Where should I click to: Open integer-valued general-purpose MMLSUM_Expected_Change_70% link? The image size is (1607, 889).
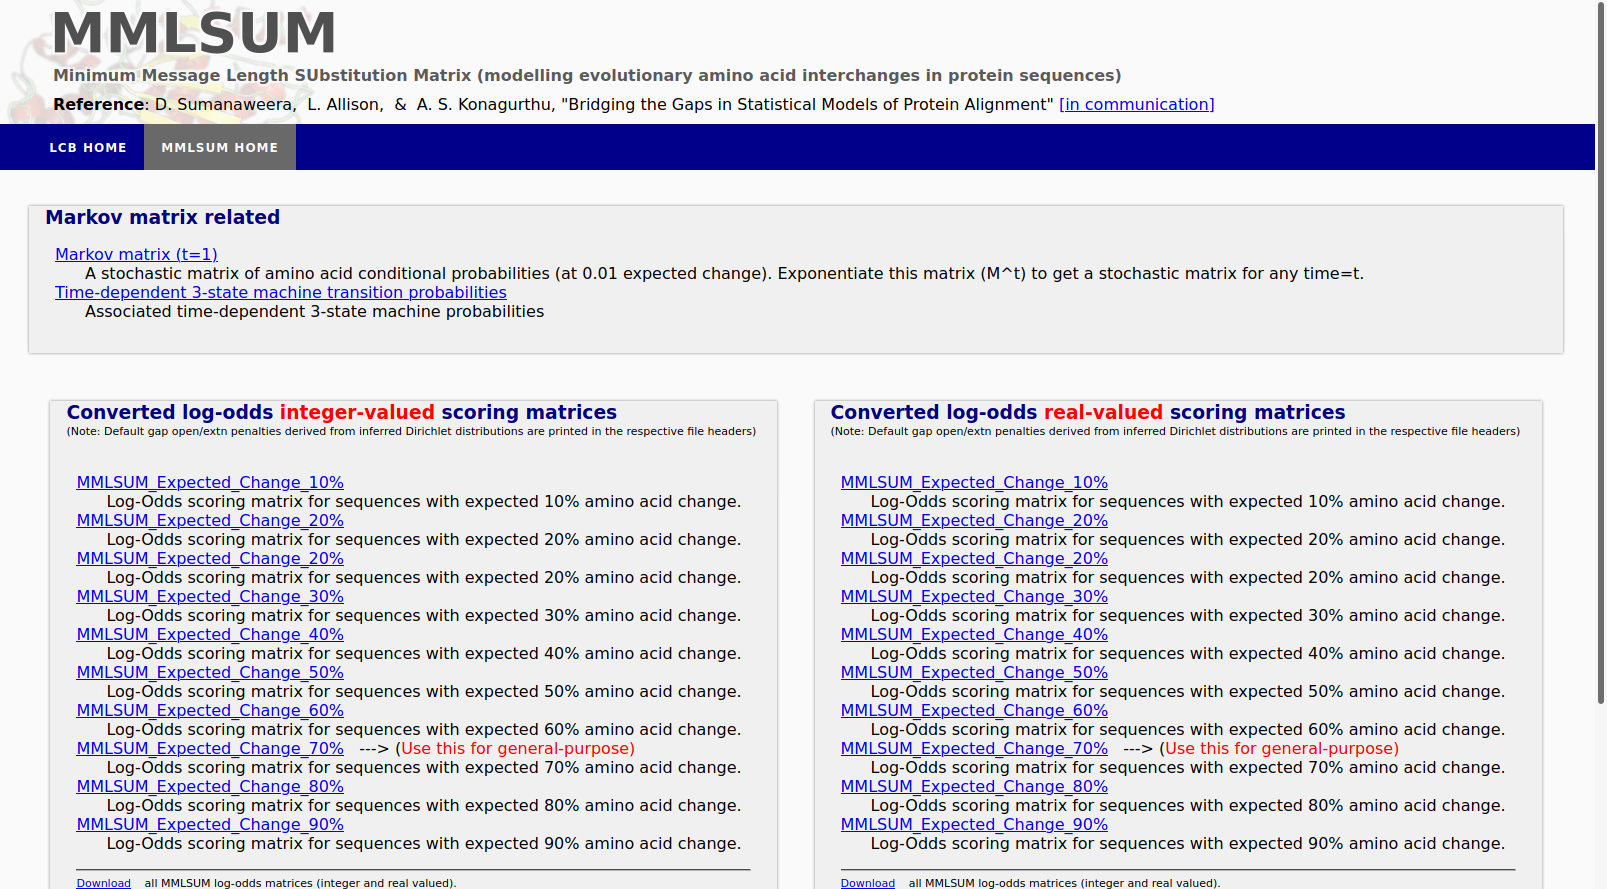[210, 749]
